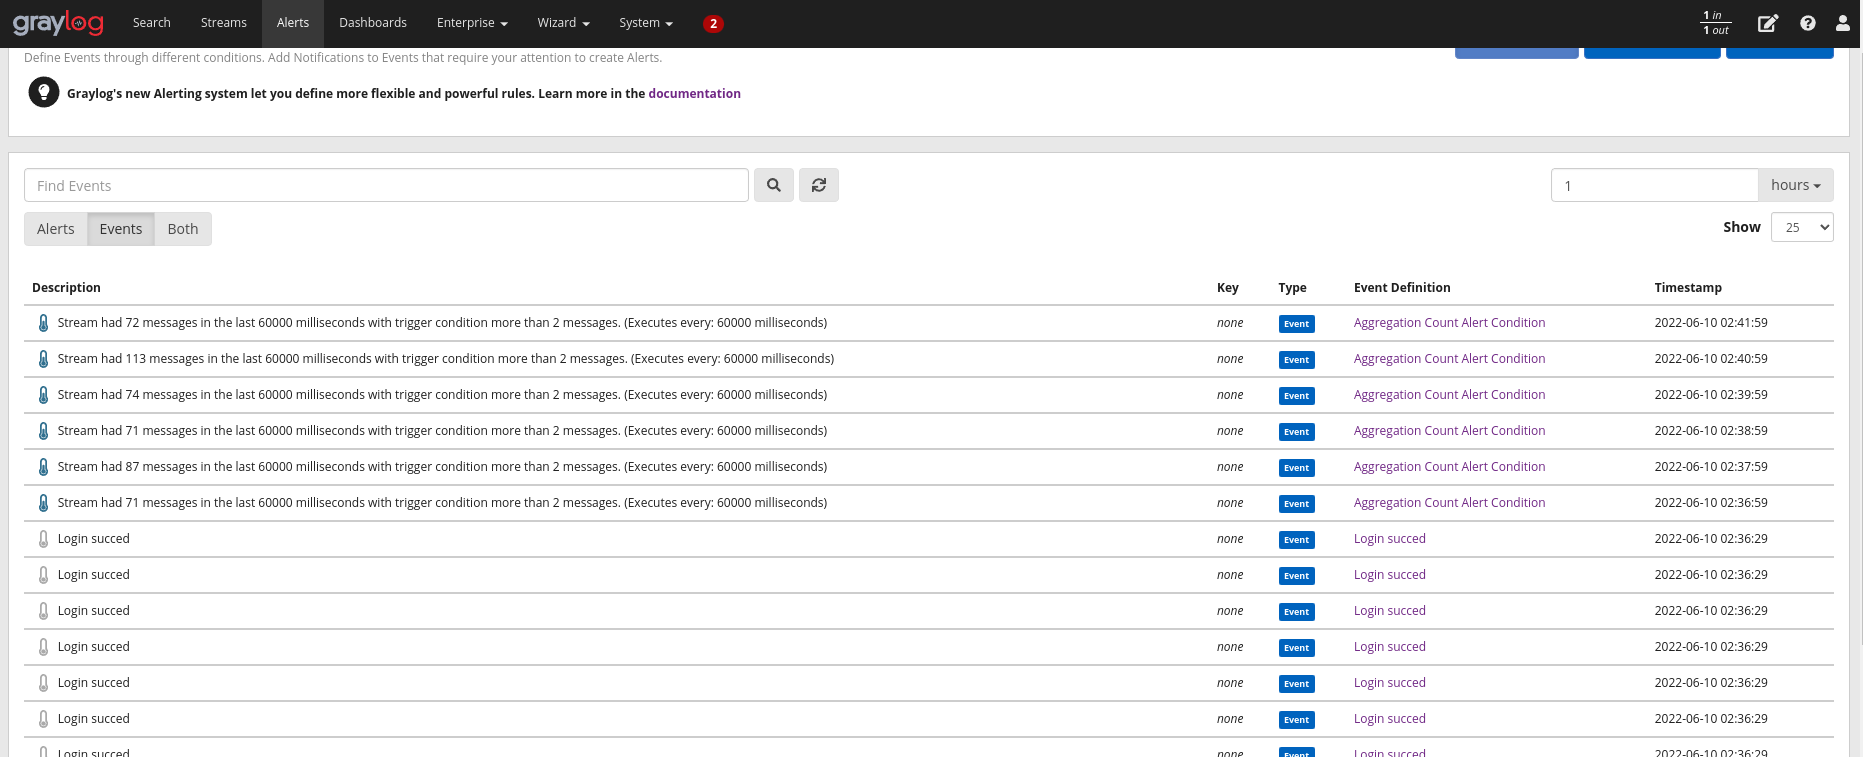Click the Graylog logo
Viewport: 1863px width, 757px height.
pyautogui.click(x=58, y=23)
